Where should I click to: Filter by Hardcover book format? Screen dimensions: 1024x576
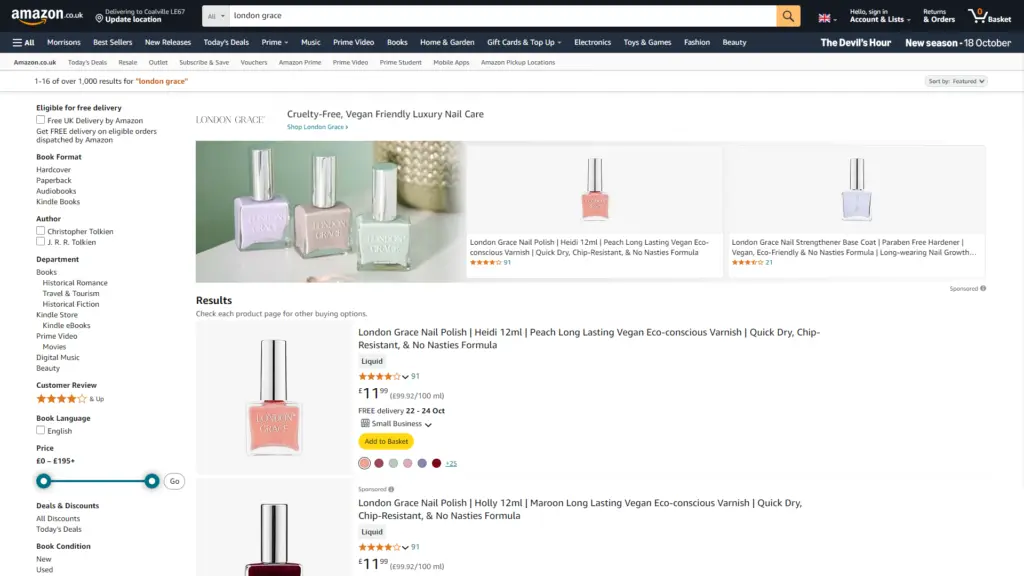pos(54,170)
